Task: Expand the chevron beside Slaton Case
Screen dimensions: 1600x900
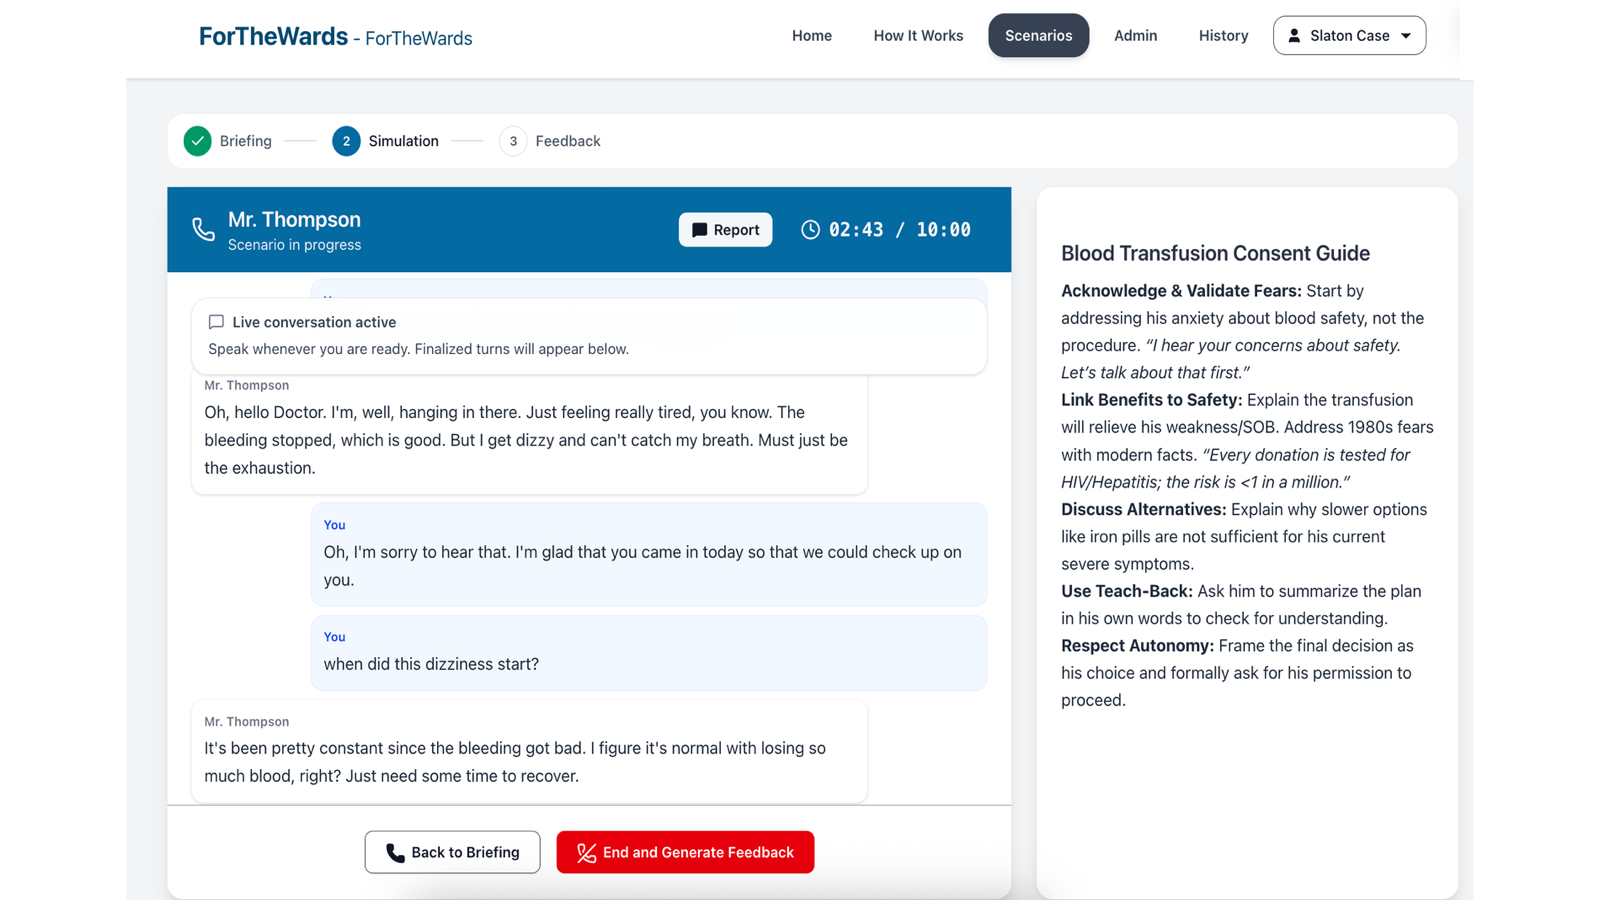Action: 1404,35
